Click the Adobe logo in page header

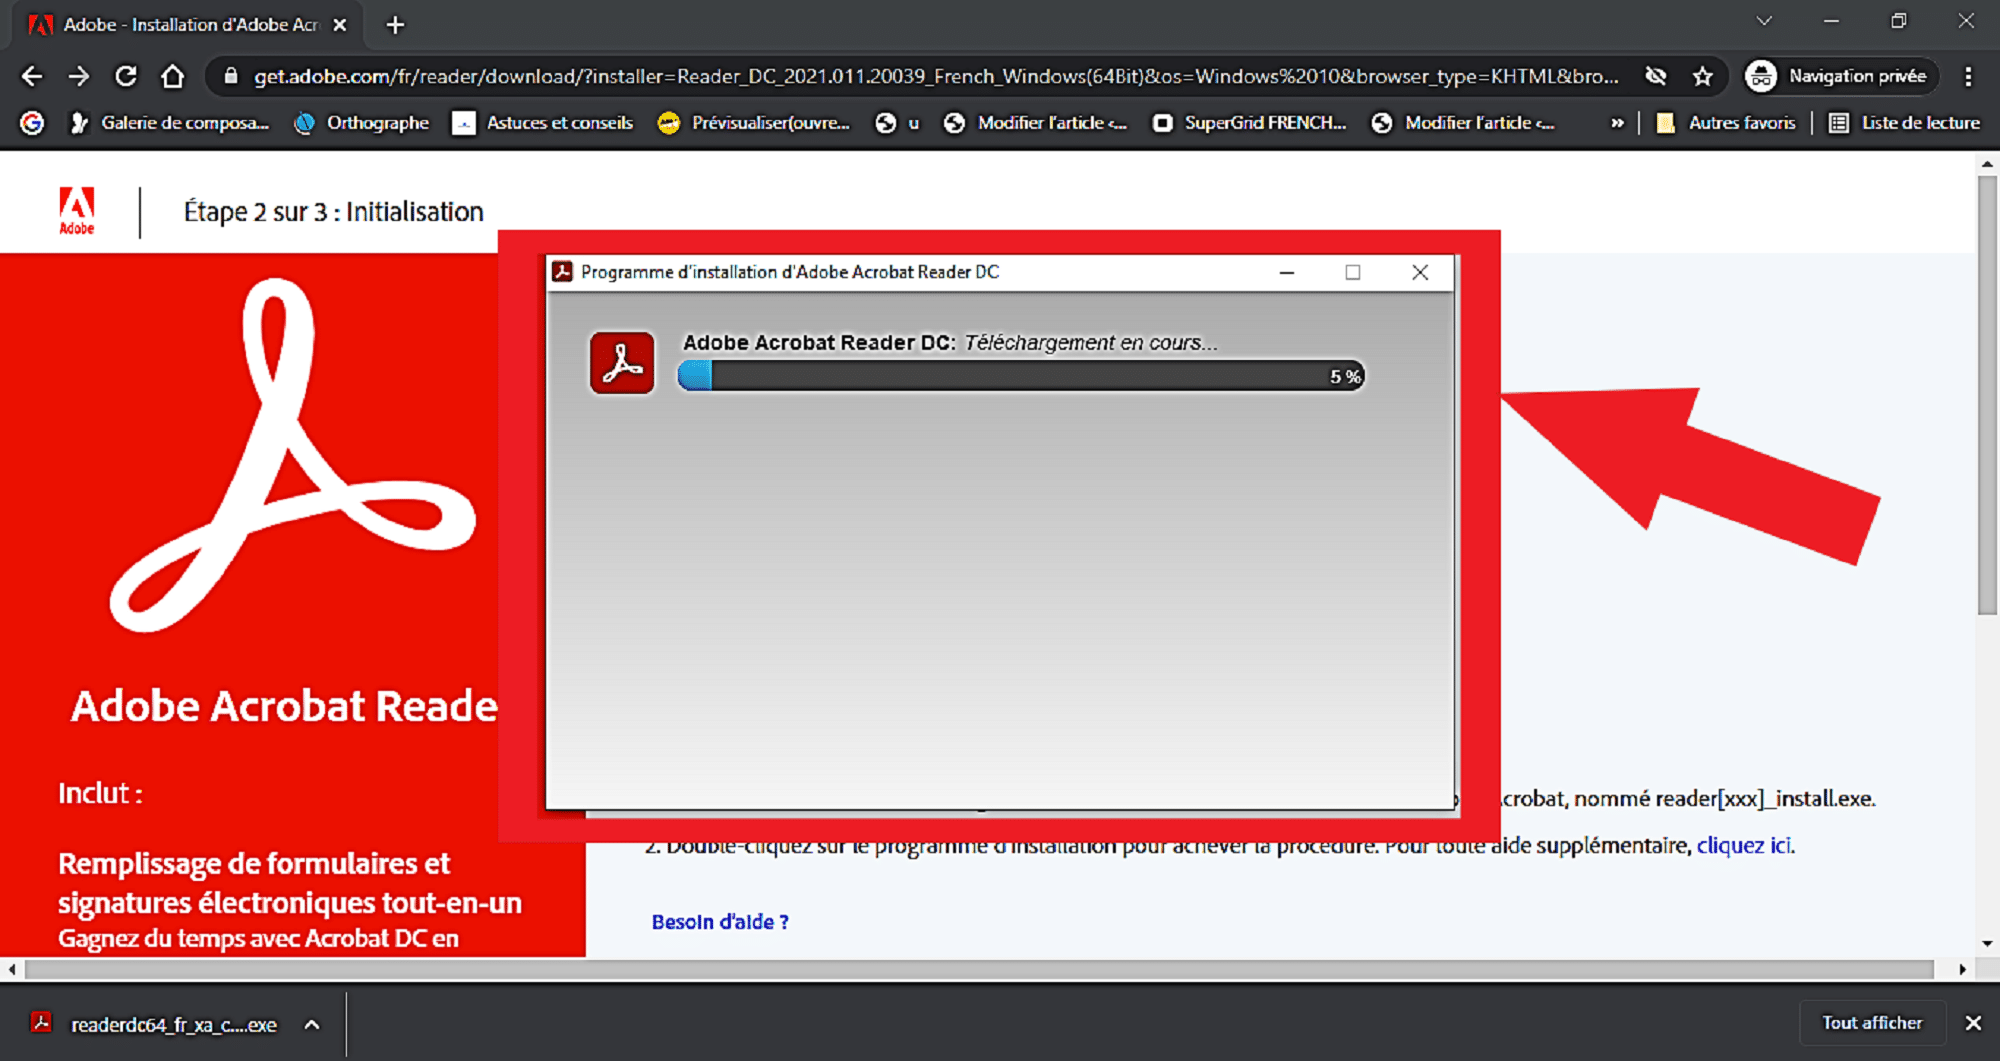[x=77, y=211]
